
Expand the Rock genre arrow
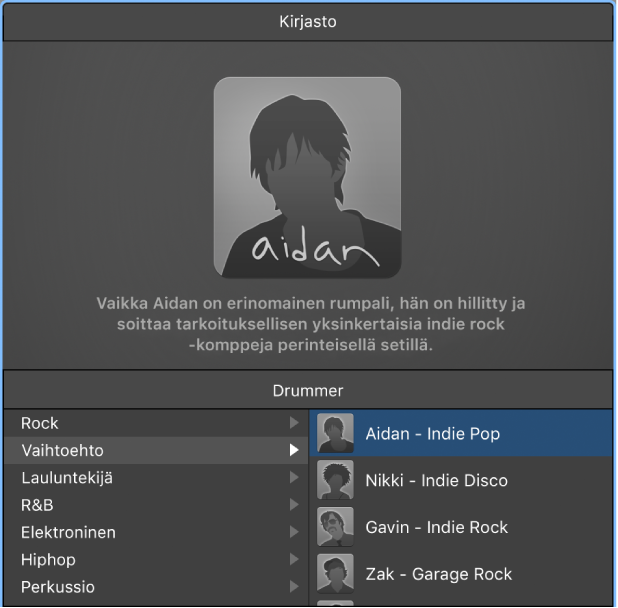click(x=294, y=424)
